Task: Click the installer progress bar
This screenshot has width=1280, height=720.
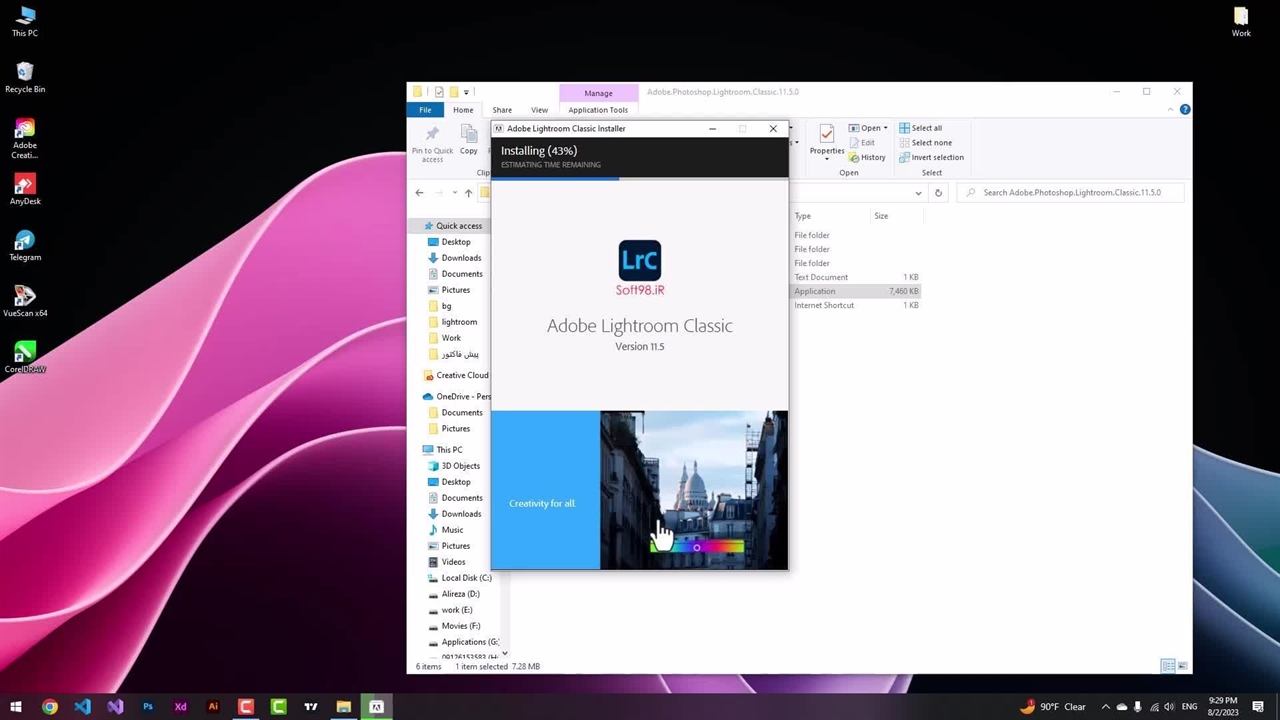Action: click(x=639, y=178)
